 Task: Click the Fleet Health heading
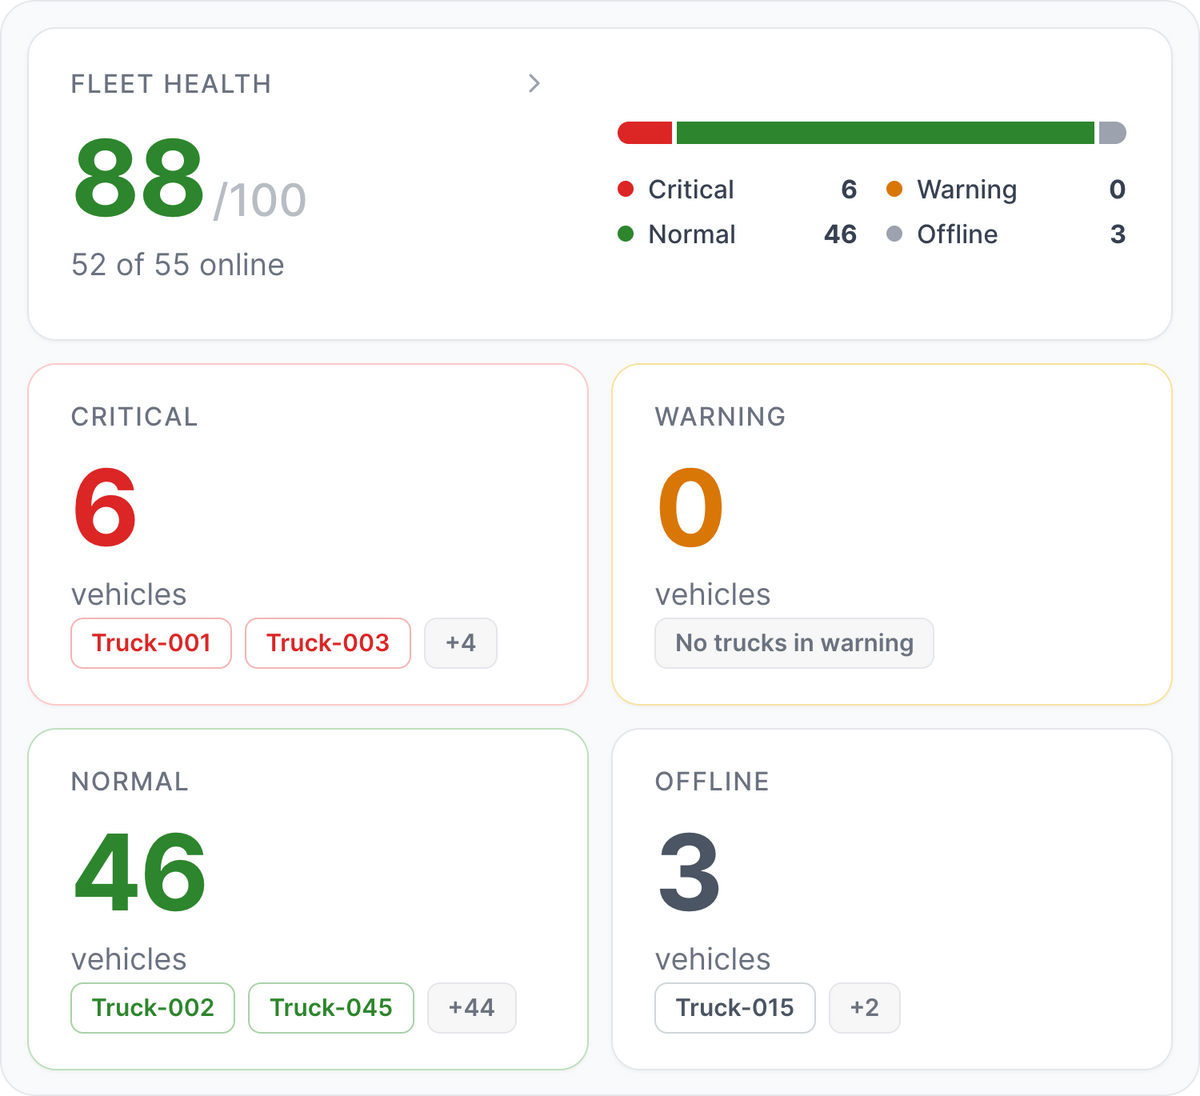pyautogui.click(x=171, y=84)
